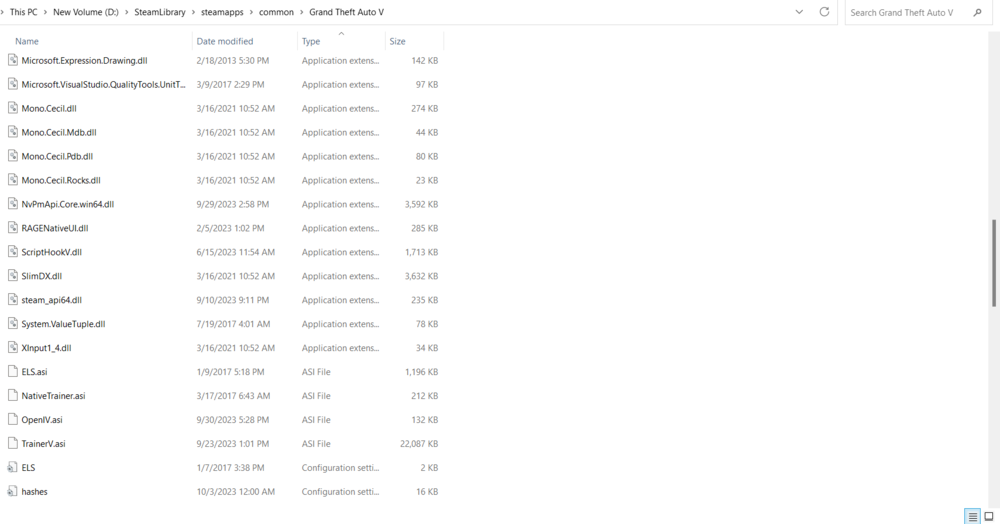The image size is (1000, 524).
Task: Click the 3,632 KB size value
Action: click(x=421, y=276)
